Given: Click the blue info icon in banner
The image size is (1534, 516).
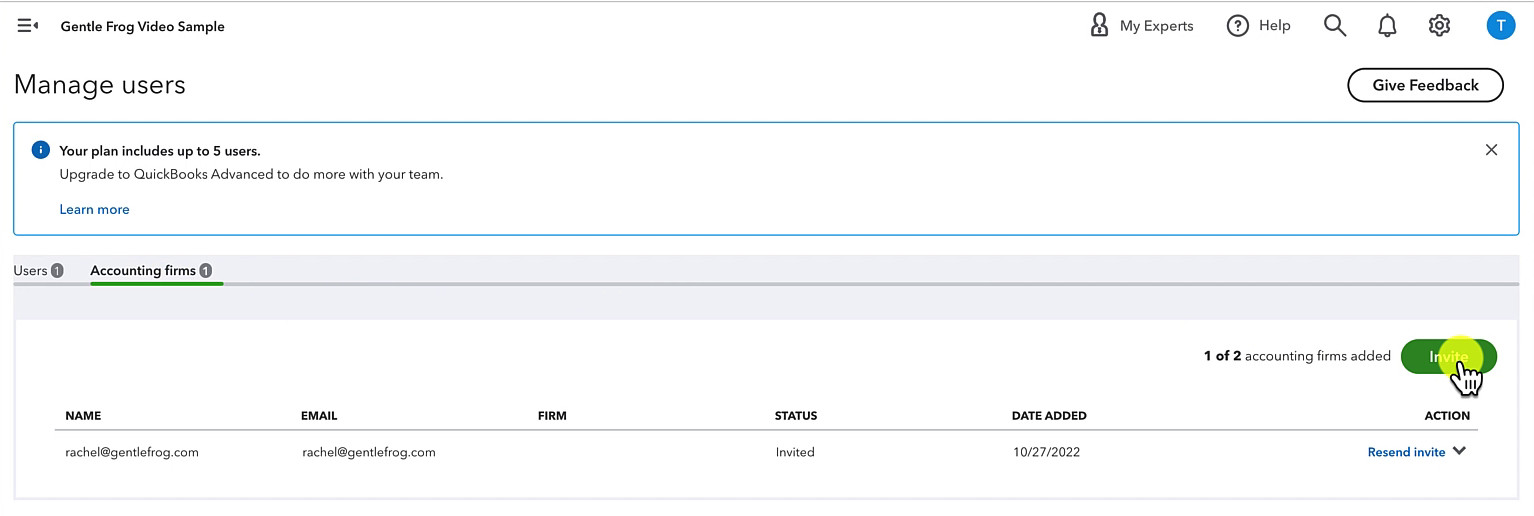Looking at the screenshot, I should (40, 150).
